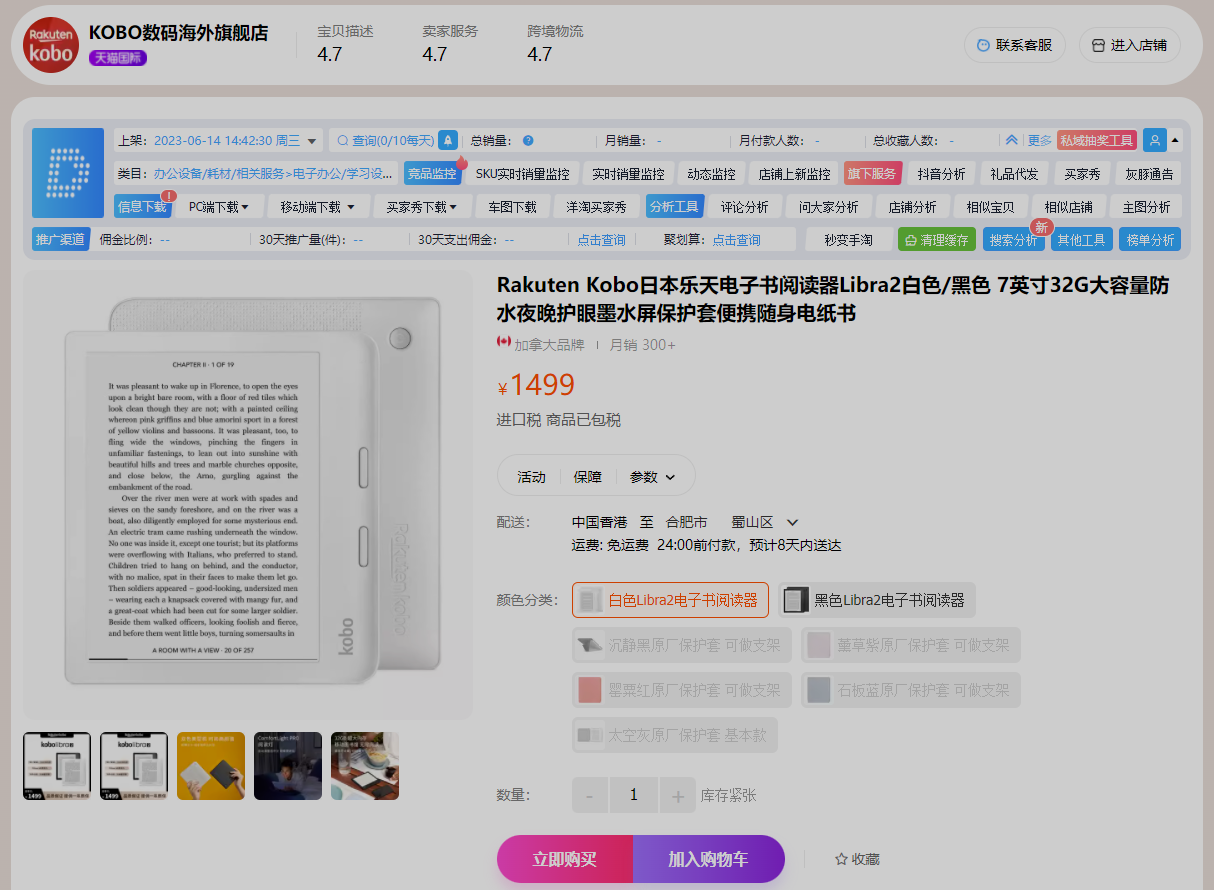Open the 上架 date dropdown arrow
This screenshot has width=1214, height=890.
point(312,141)
